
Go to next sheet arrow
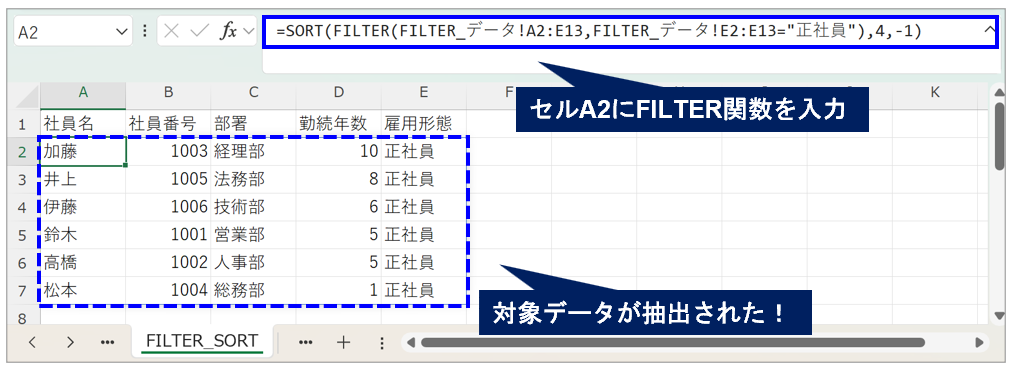[x=70, y=342]
